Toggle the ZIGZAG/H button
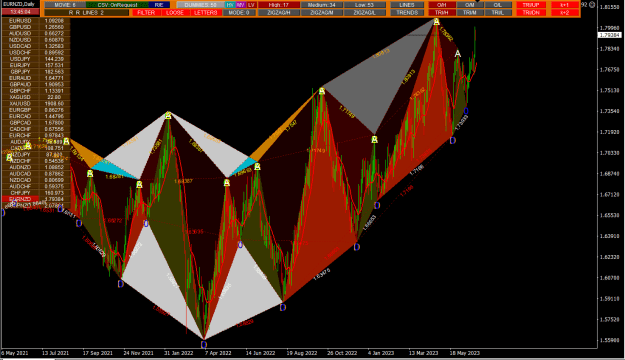The image size is (625, 360). point(279,13)
